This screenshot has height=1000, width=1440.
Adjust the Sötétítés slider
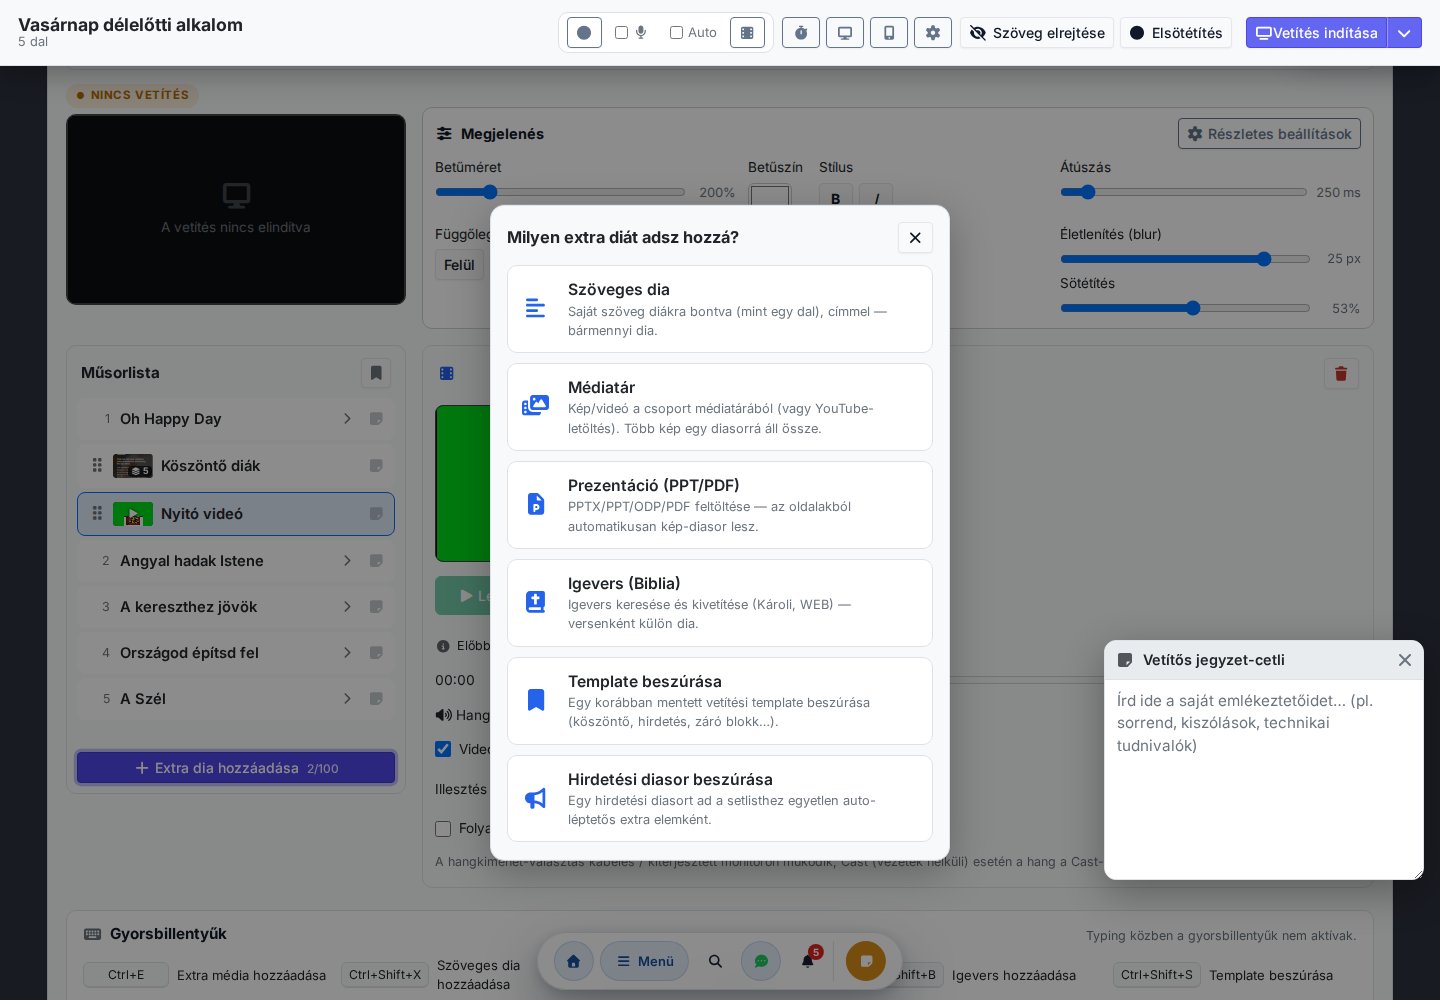[x=1185, y=308]
